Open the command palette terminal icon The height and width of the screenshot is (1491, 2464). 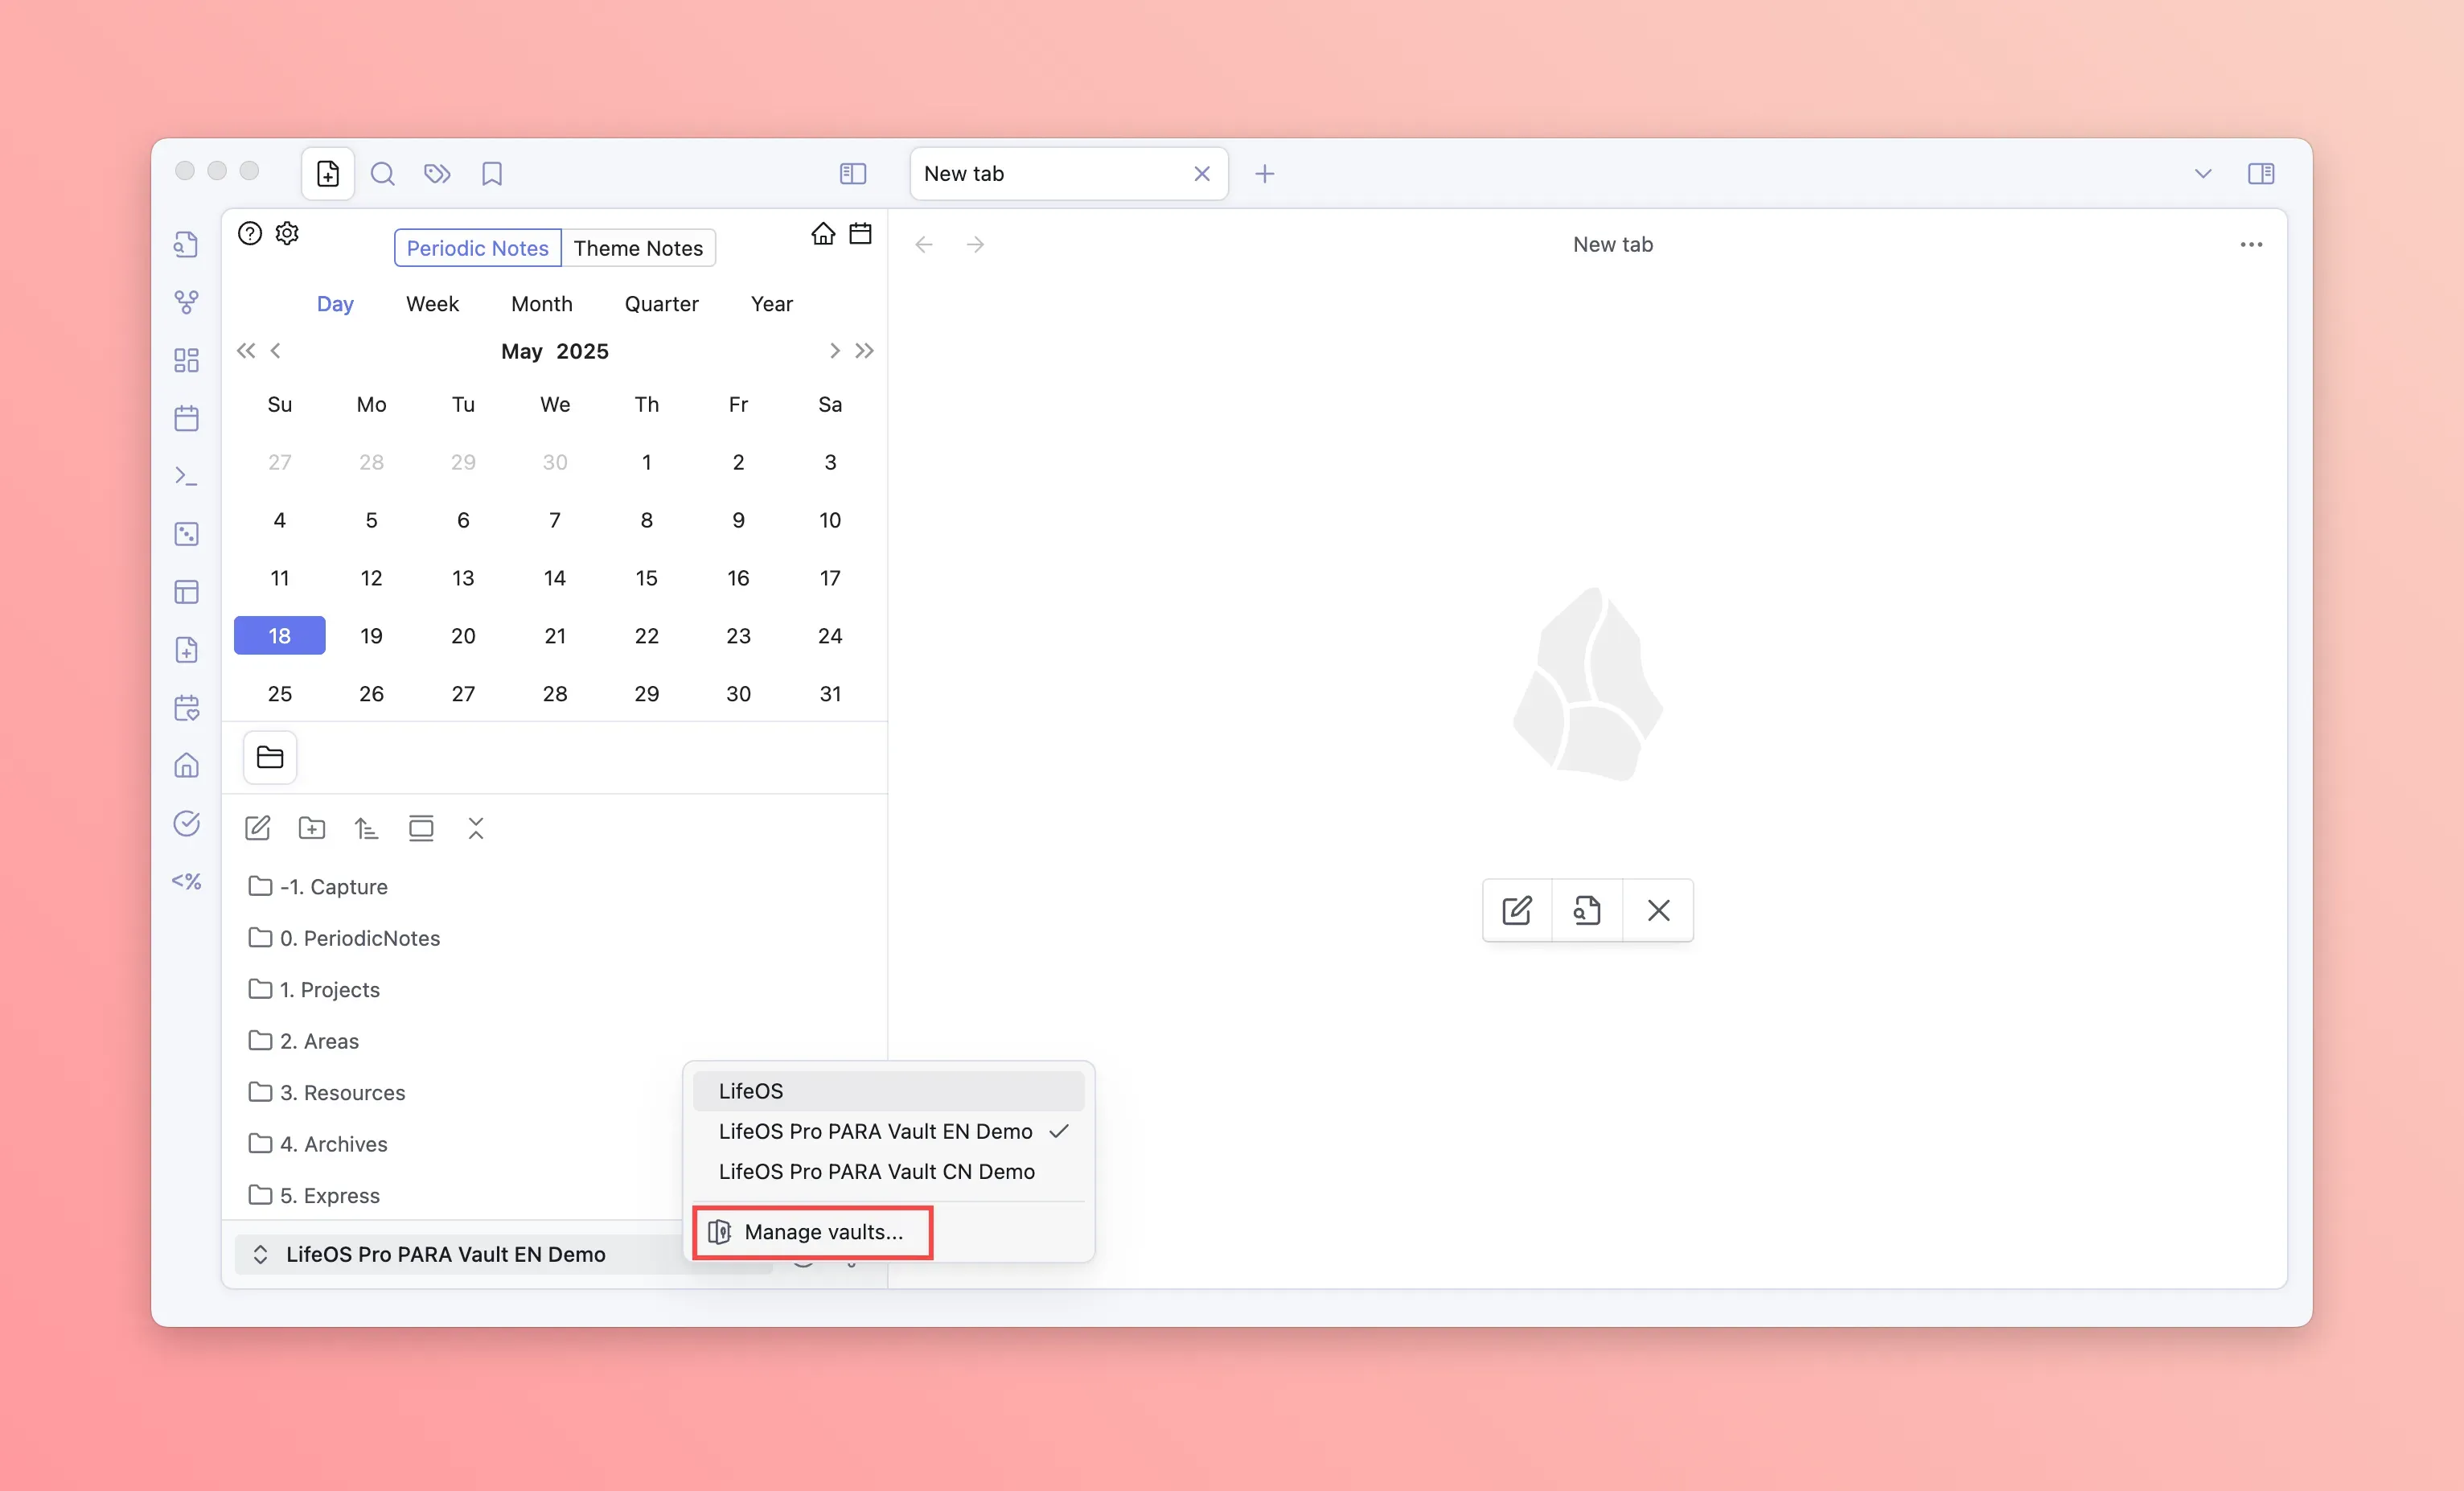click(x=186, y=476)
